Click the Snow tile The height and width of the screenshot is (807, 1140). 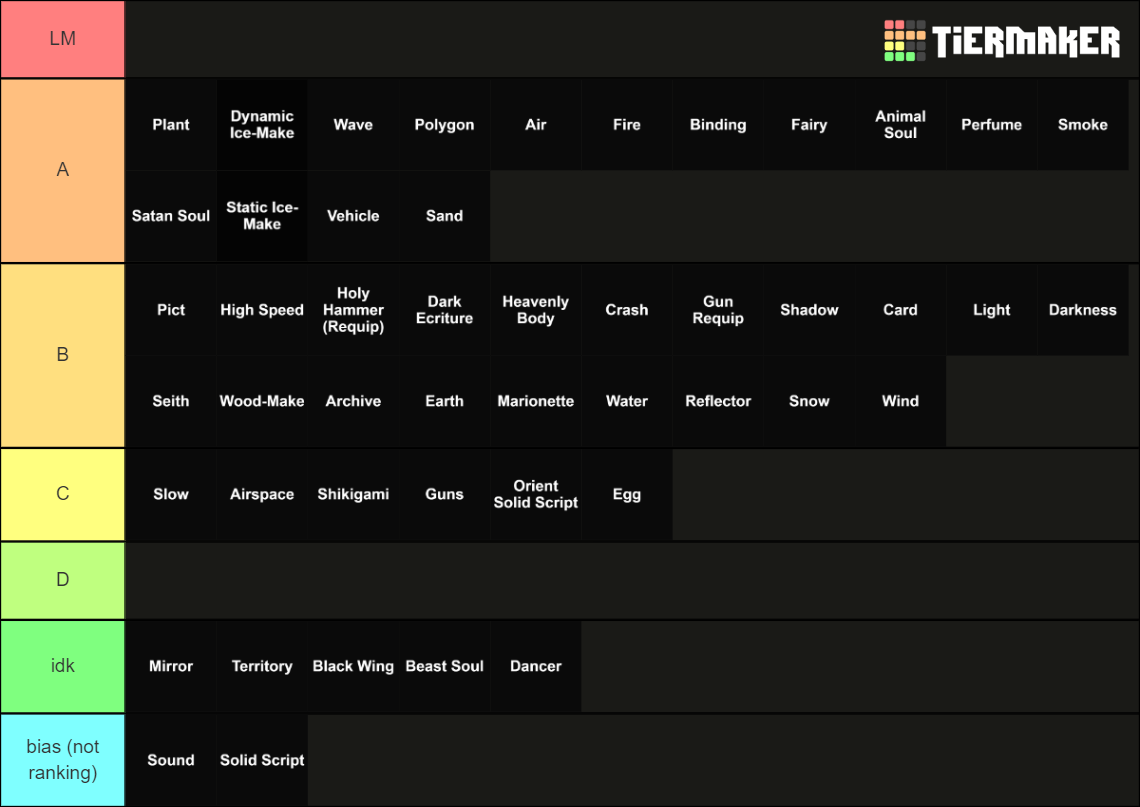point(809,401)
